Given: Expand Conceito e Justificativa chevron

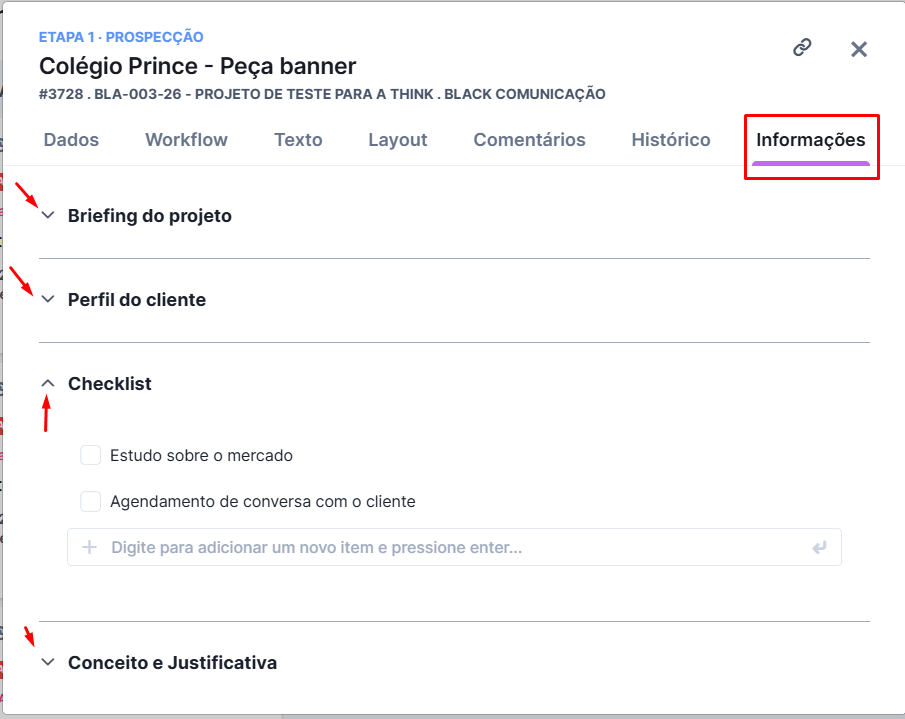Looking at the screenshot, I should coord(48,662).
